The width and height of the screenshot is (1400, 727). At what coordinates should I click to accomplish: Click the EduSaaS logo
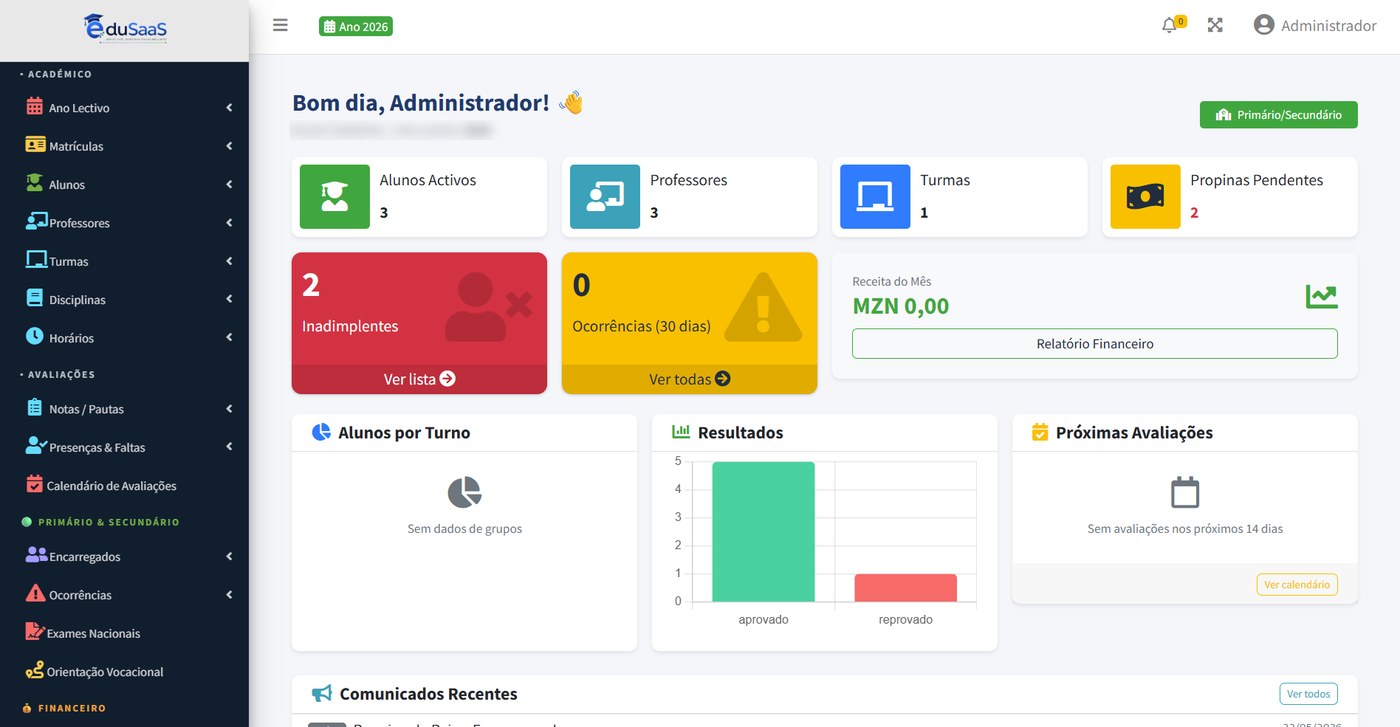(x=125, y=29)
